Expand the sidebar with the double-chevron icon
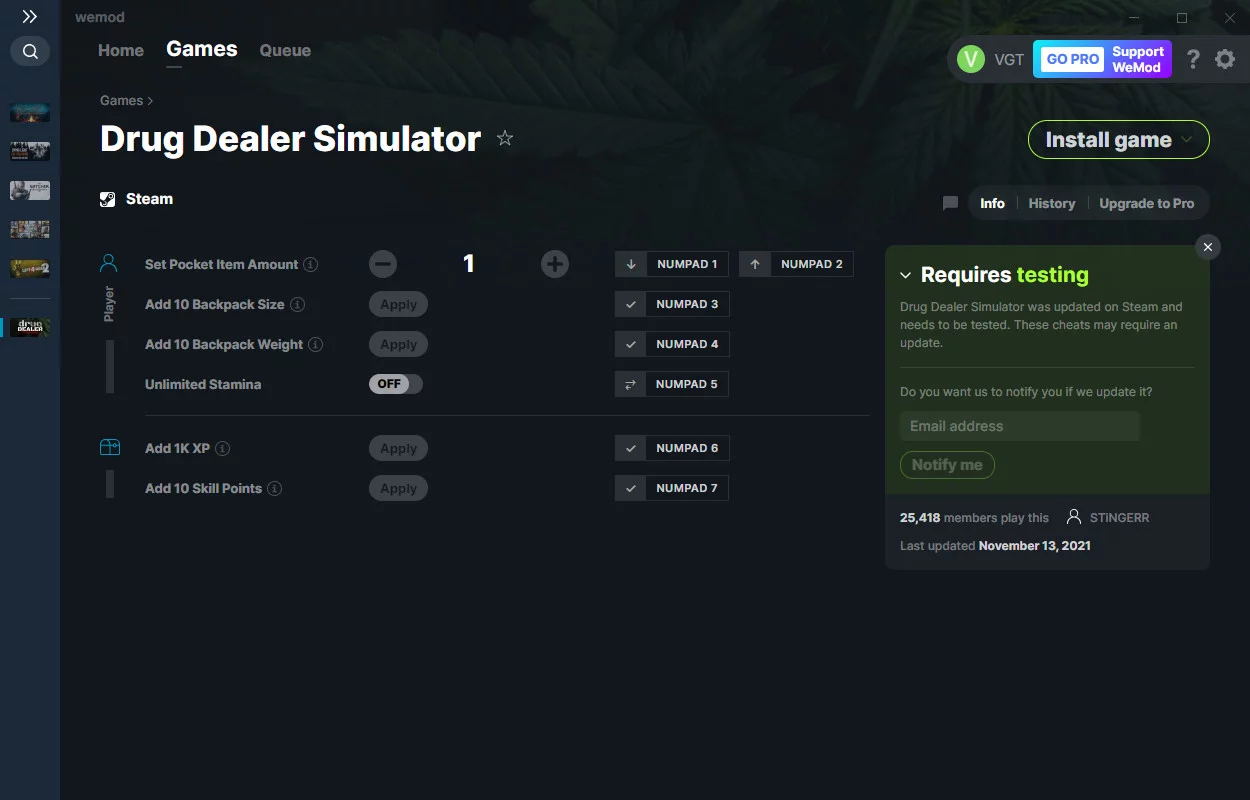This screenshot has width=1250, height=800. [30, 17]
